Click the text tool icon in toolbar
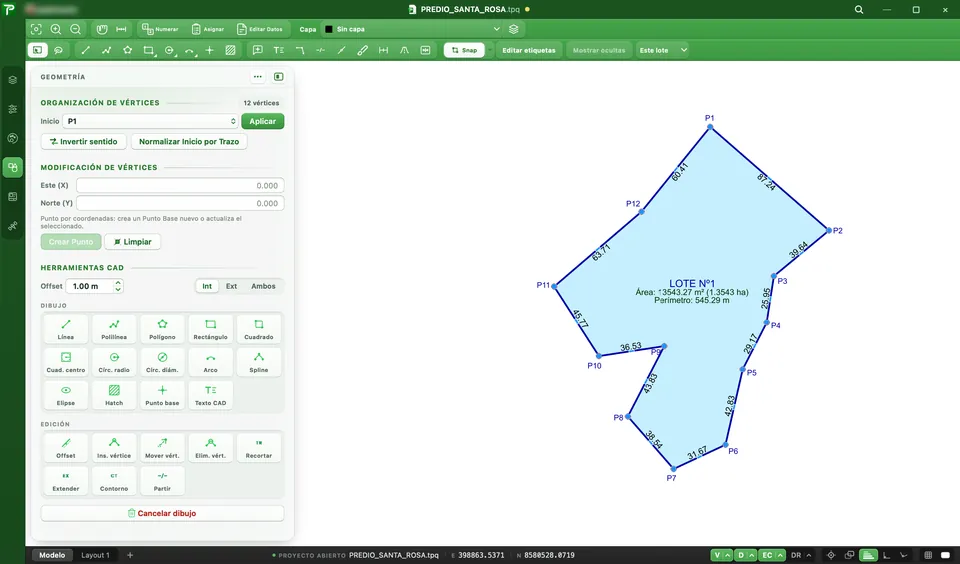Image resolution: width=960 pixels, height=564 pixels. pos(279,50)
